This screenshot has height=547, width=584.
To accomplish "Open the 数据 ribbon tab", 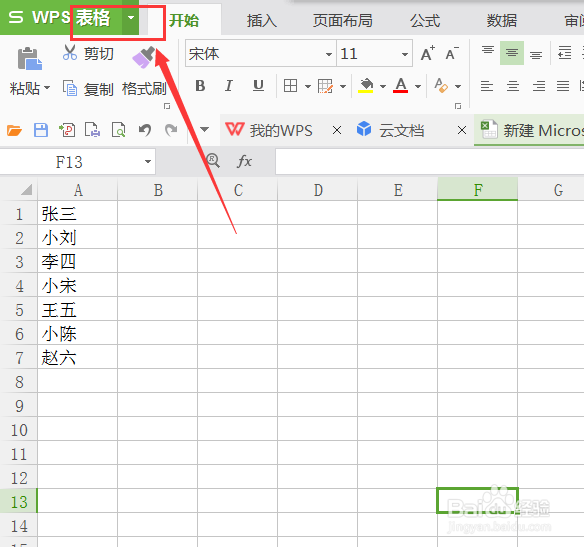I will [x=502, y=20].
